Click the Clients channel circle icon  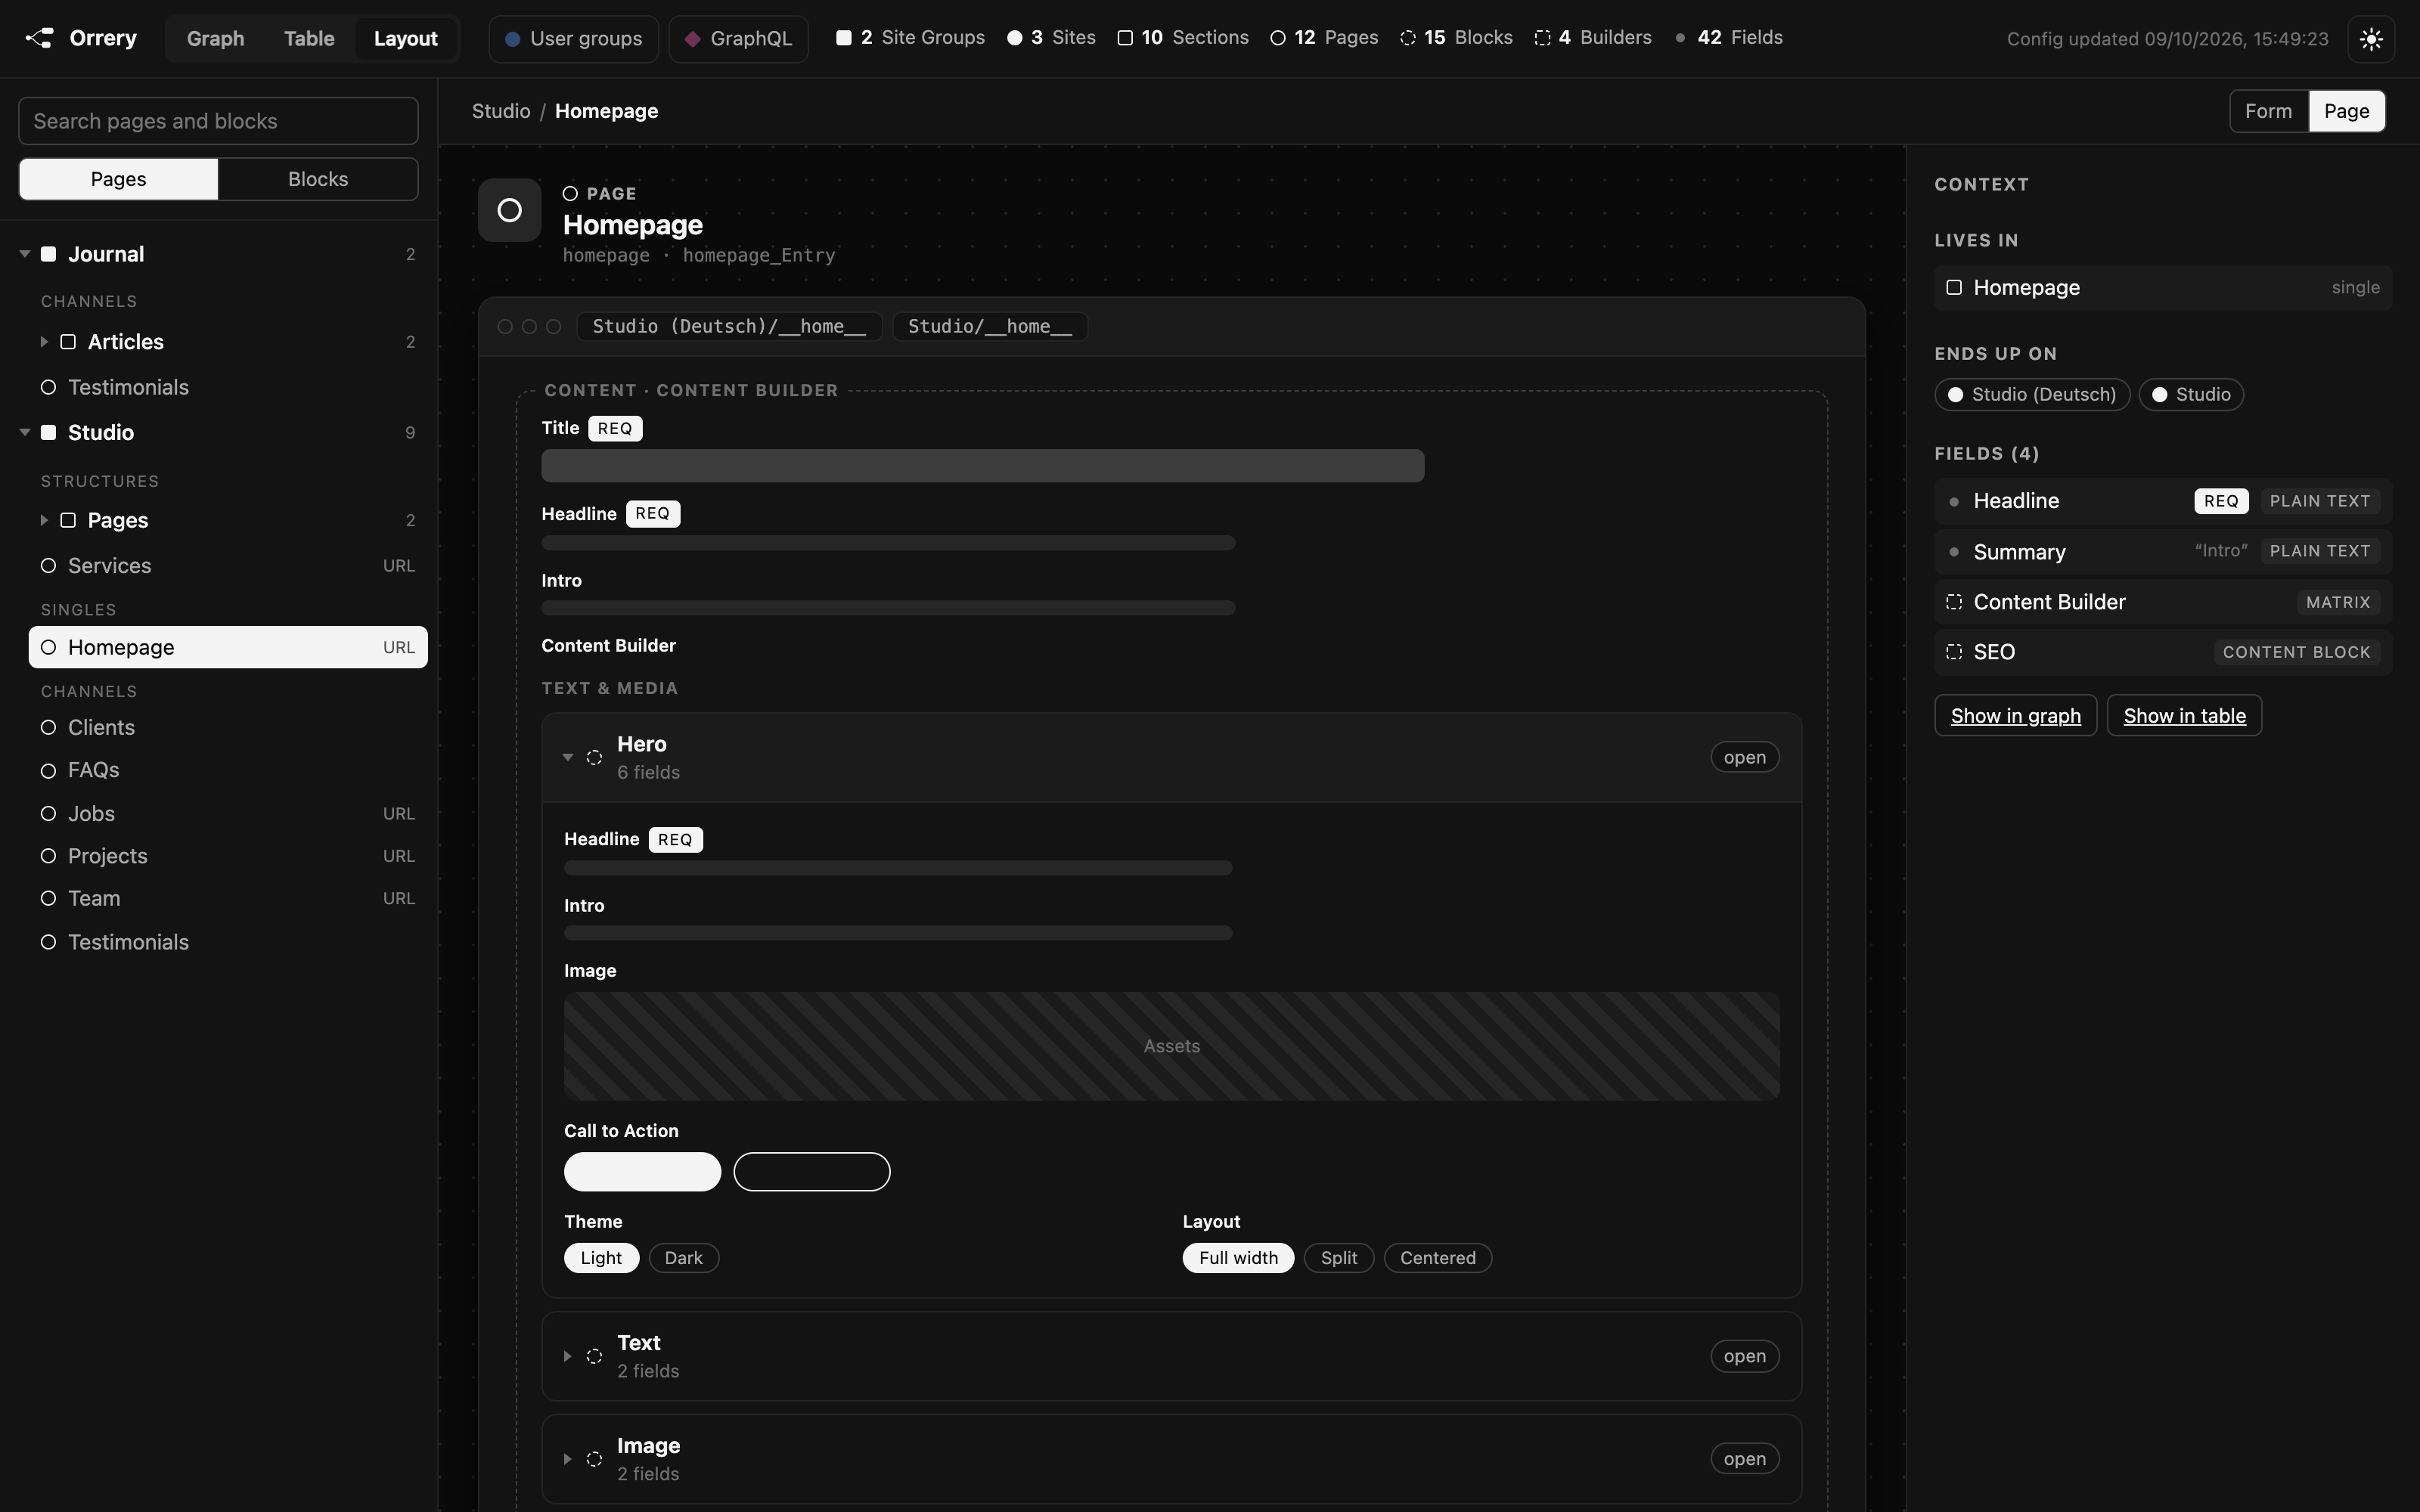tap(48, 727)
